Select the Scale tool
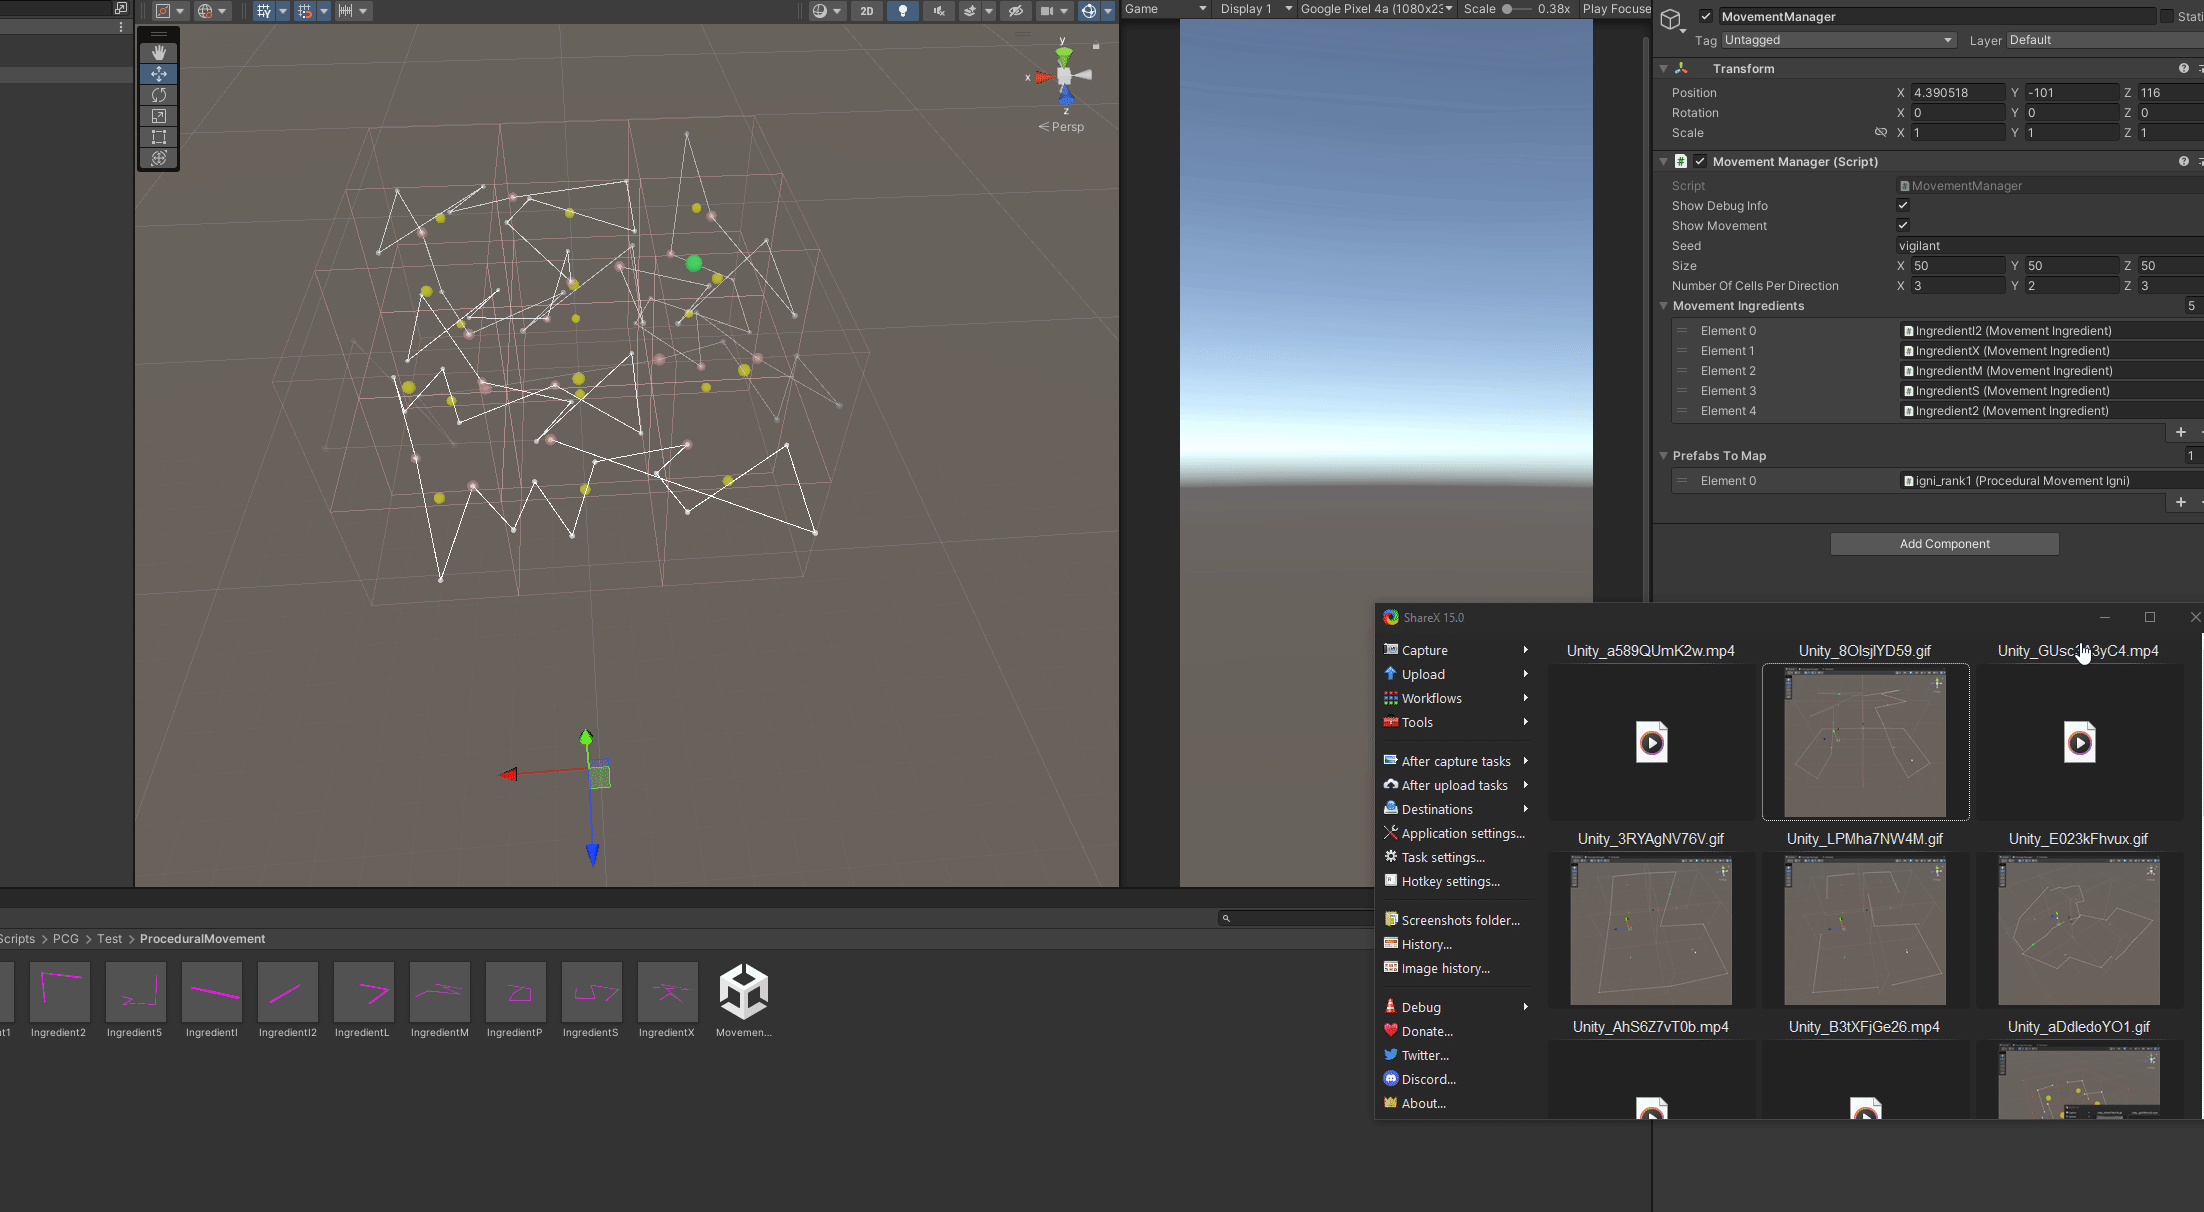Screen dimensions: 2204x1212 (159, 116)
